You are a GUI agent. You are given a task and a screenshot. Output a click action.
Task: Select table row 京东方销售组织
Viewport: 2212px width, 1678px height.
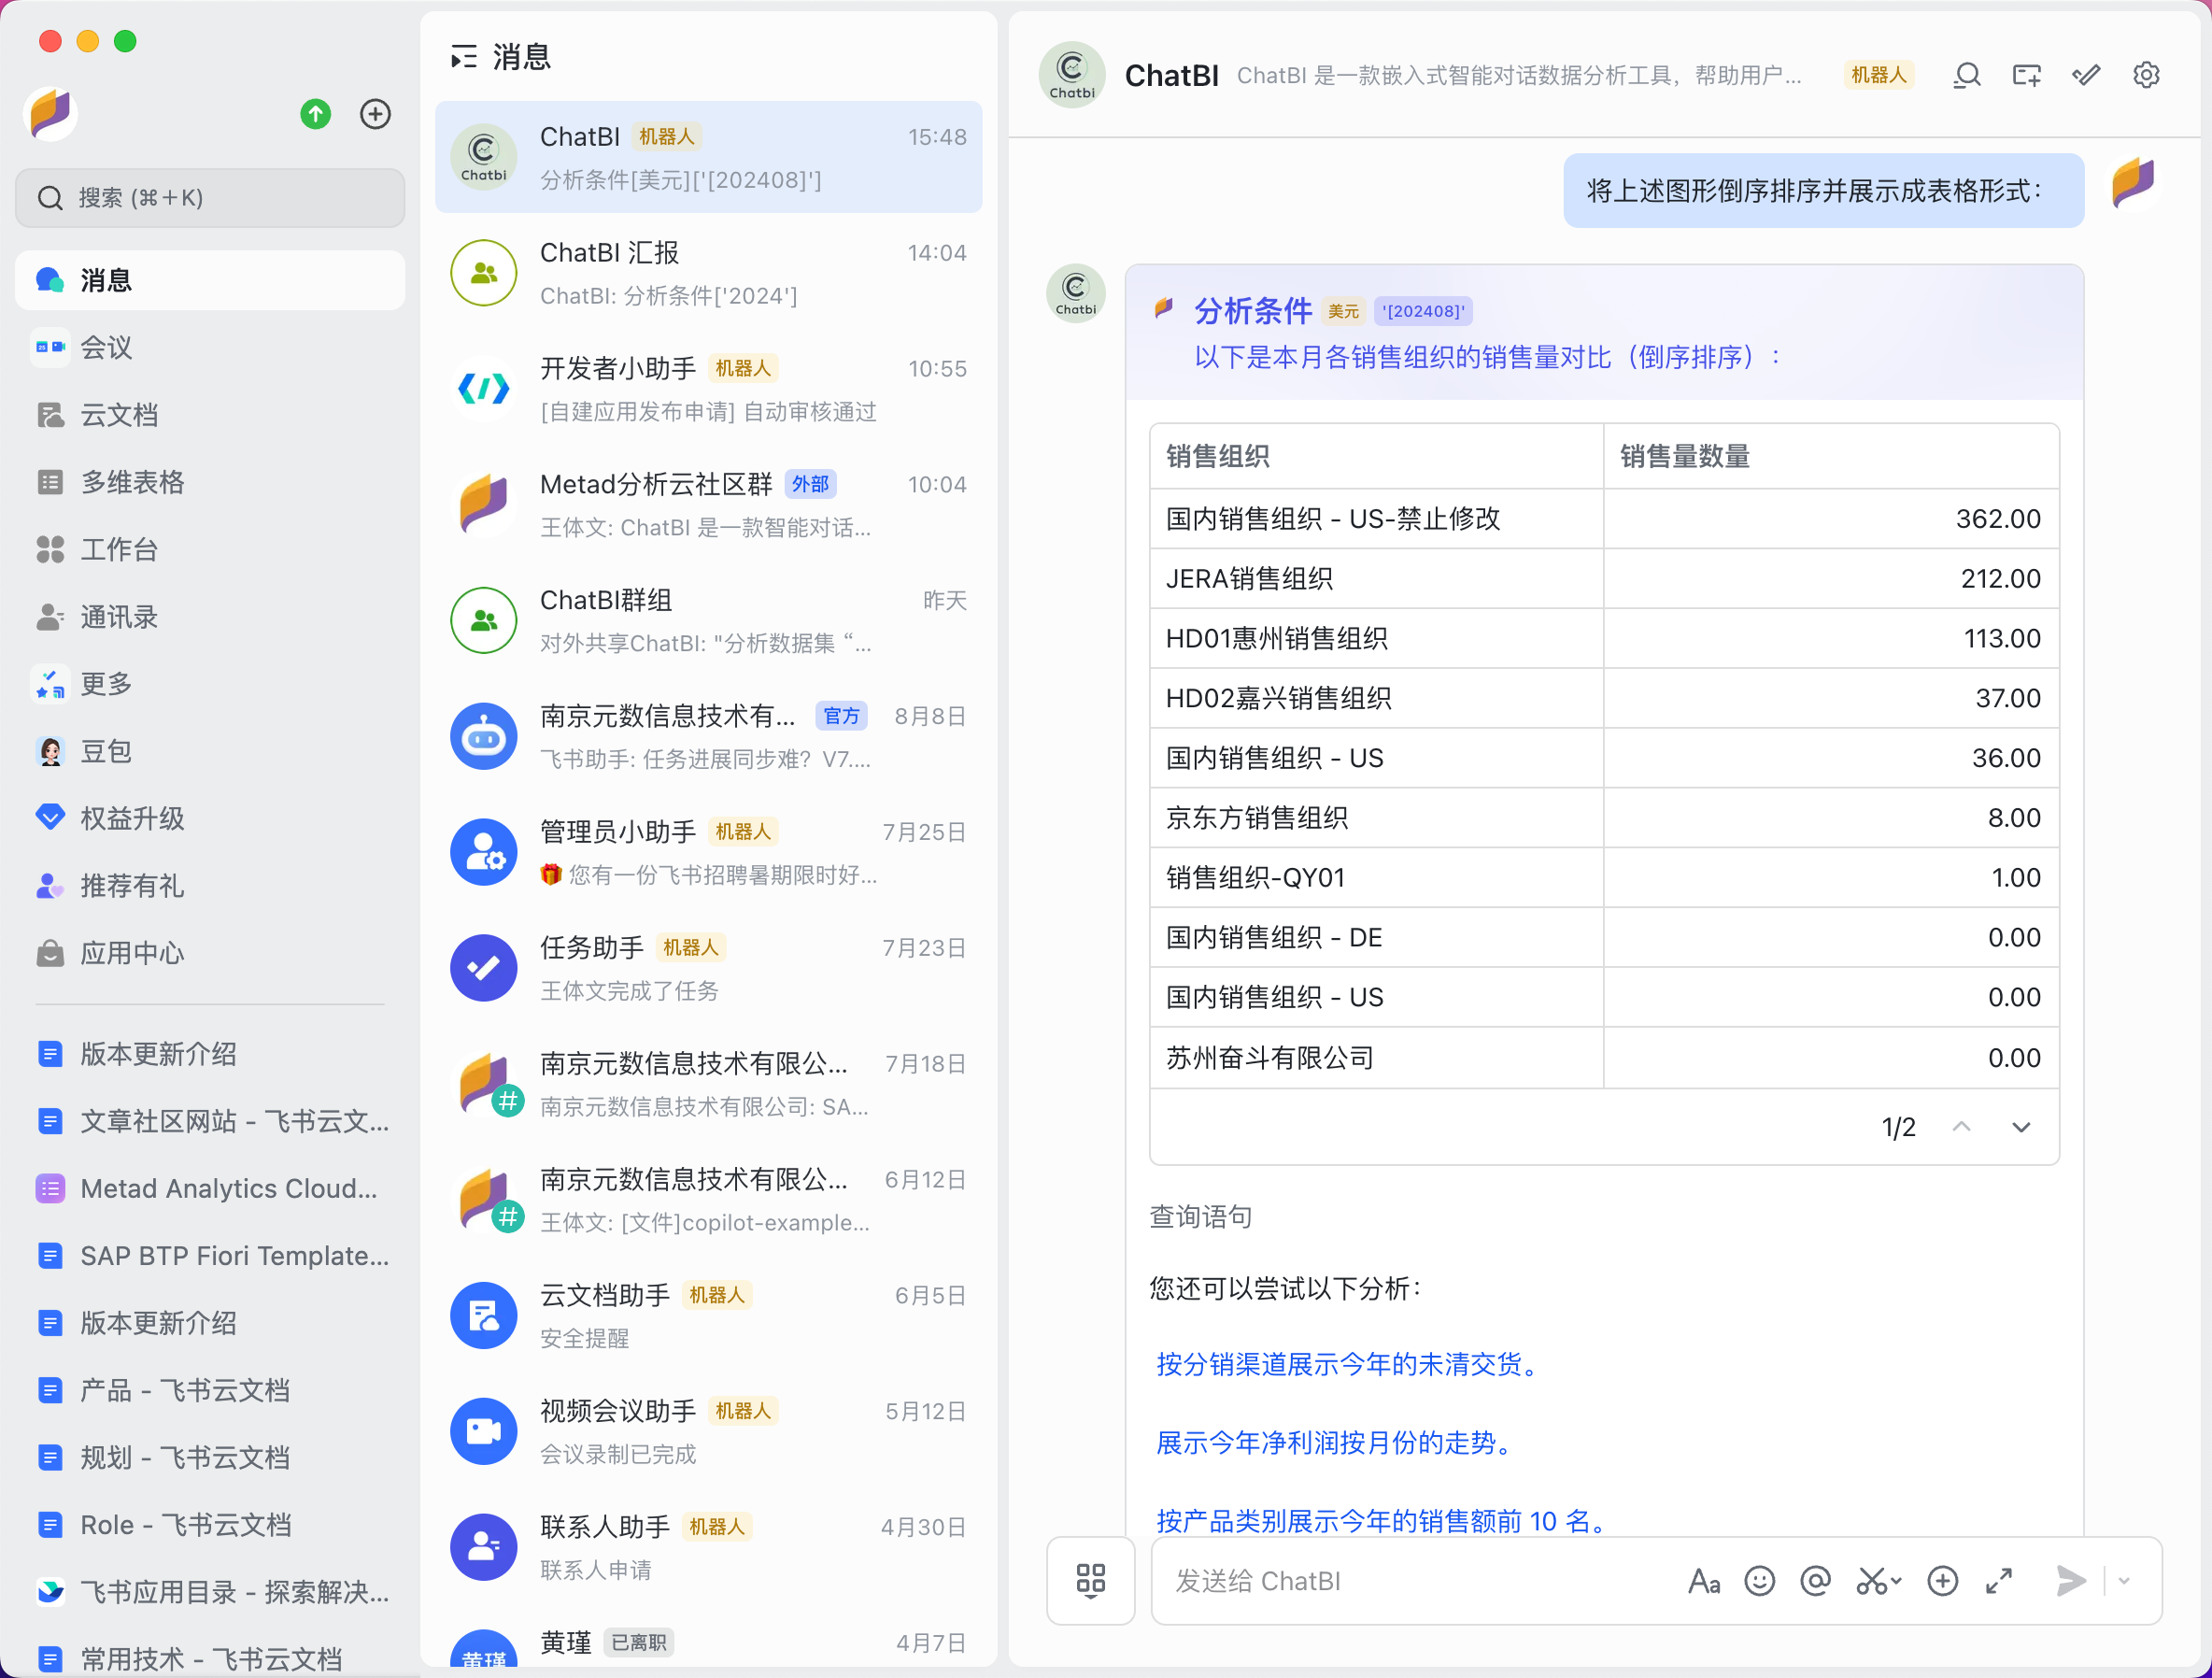pos(1604,818)
